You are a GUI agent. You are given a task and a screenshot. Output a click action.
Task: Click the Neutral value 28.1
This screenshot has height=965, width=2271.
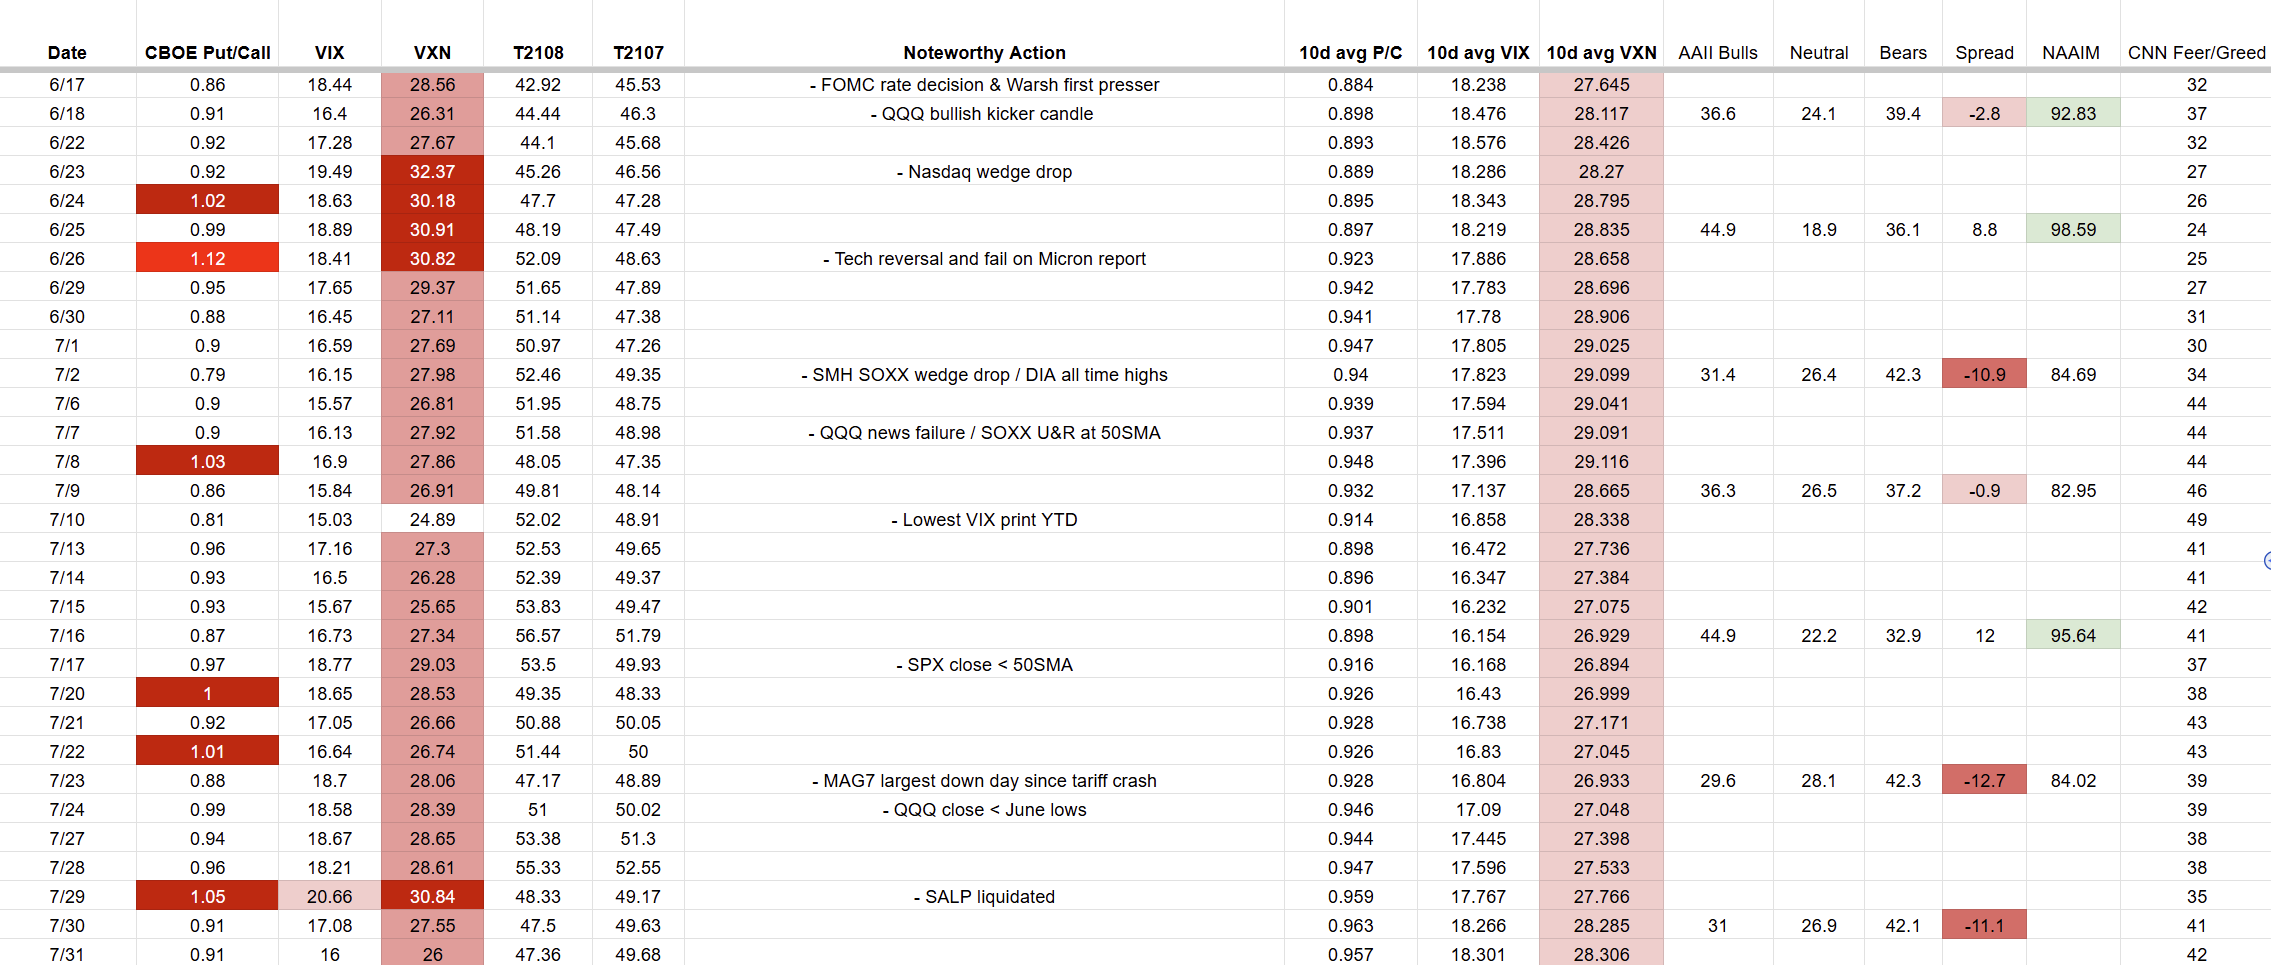coord(1819,781)
